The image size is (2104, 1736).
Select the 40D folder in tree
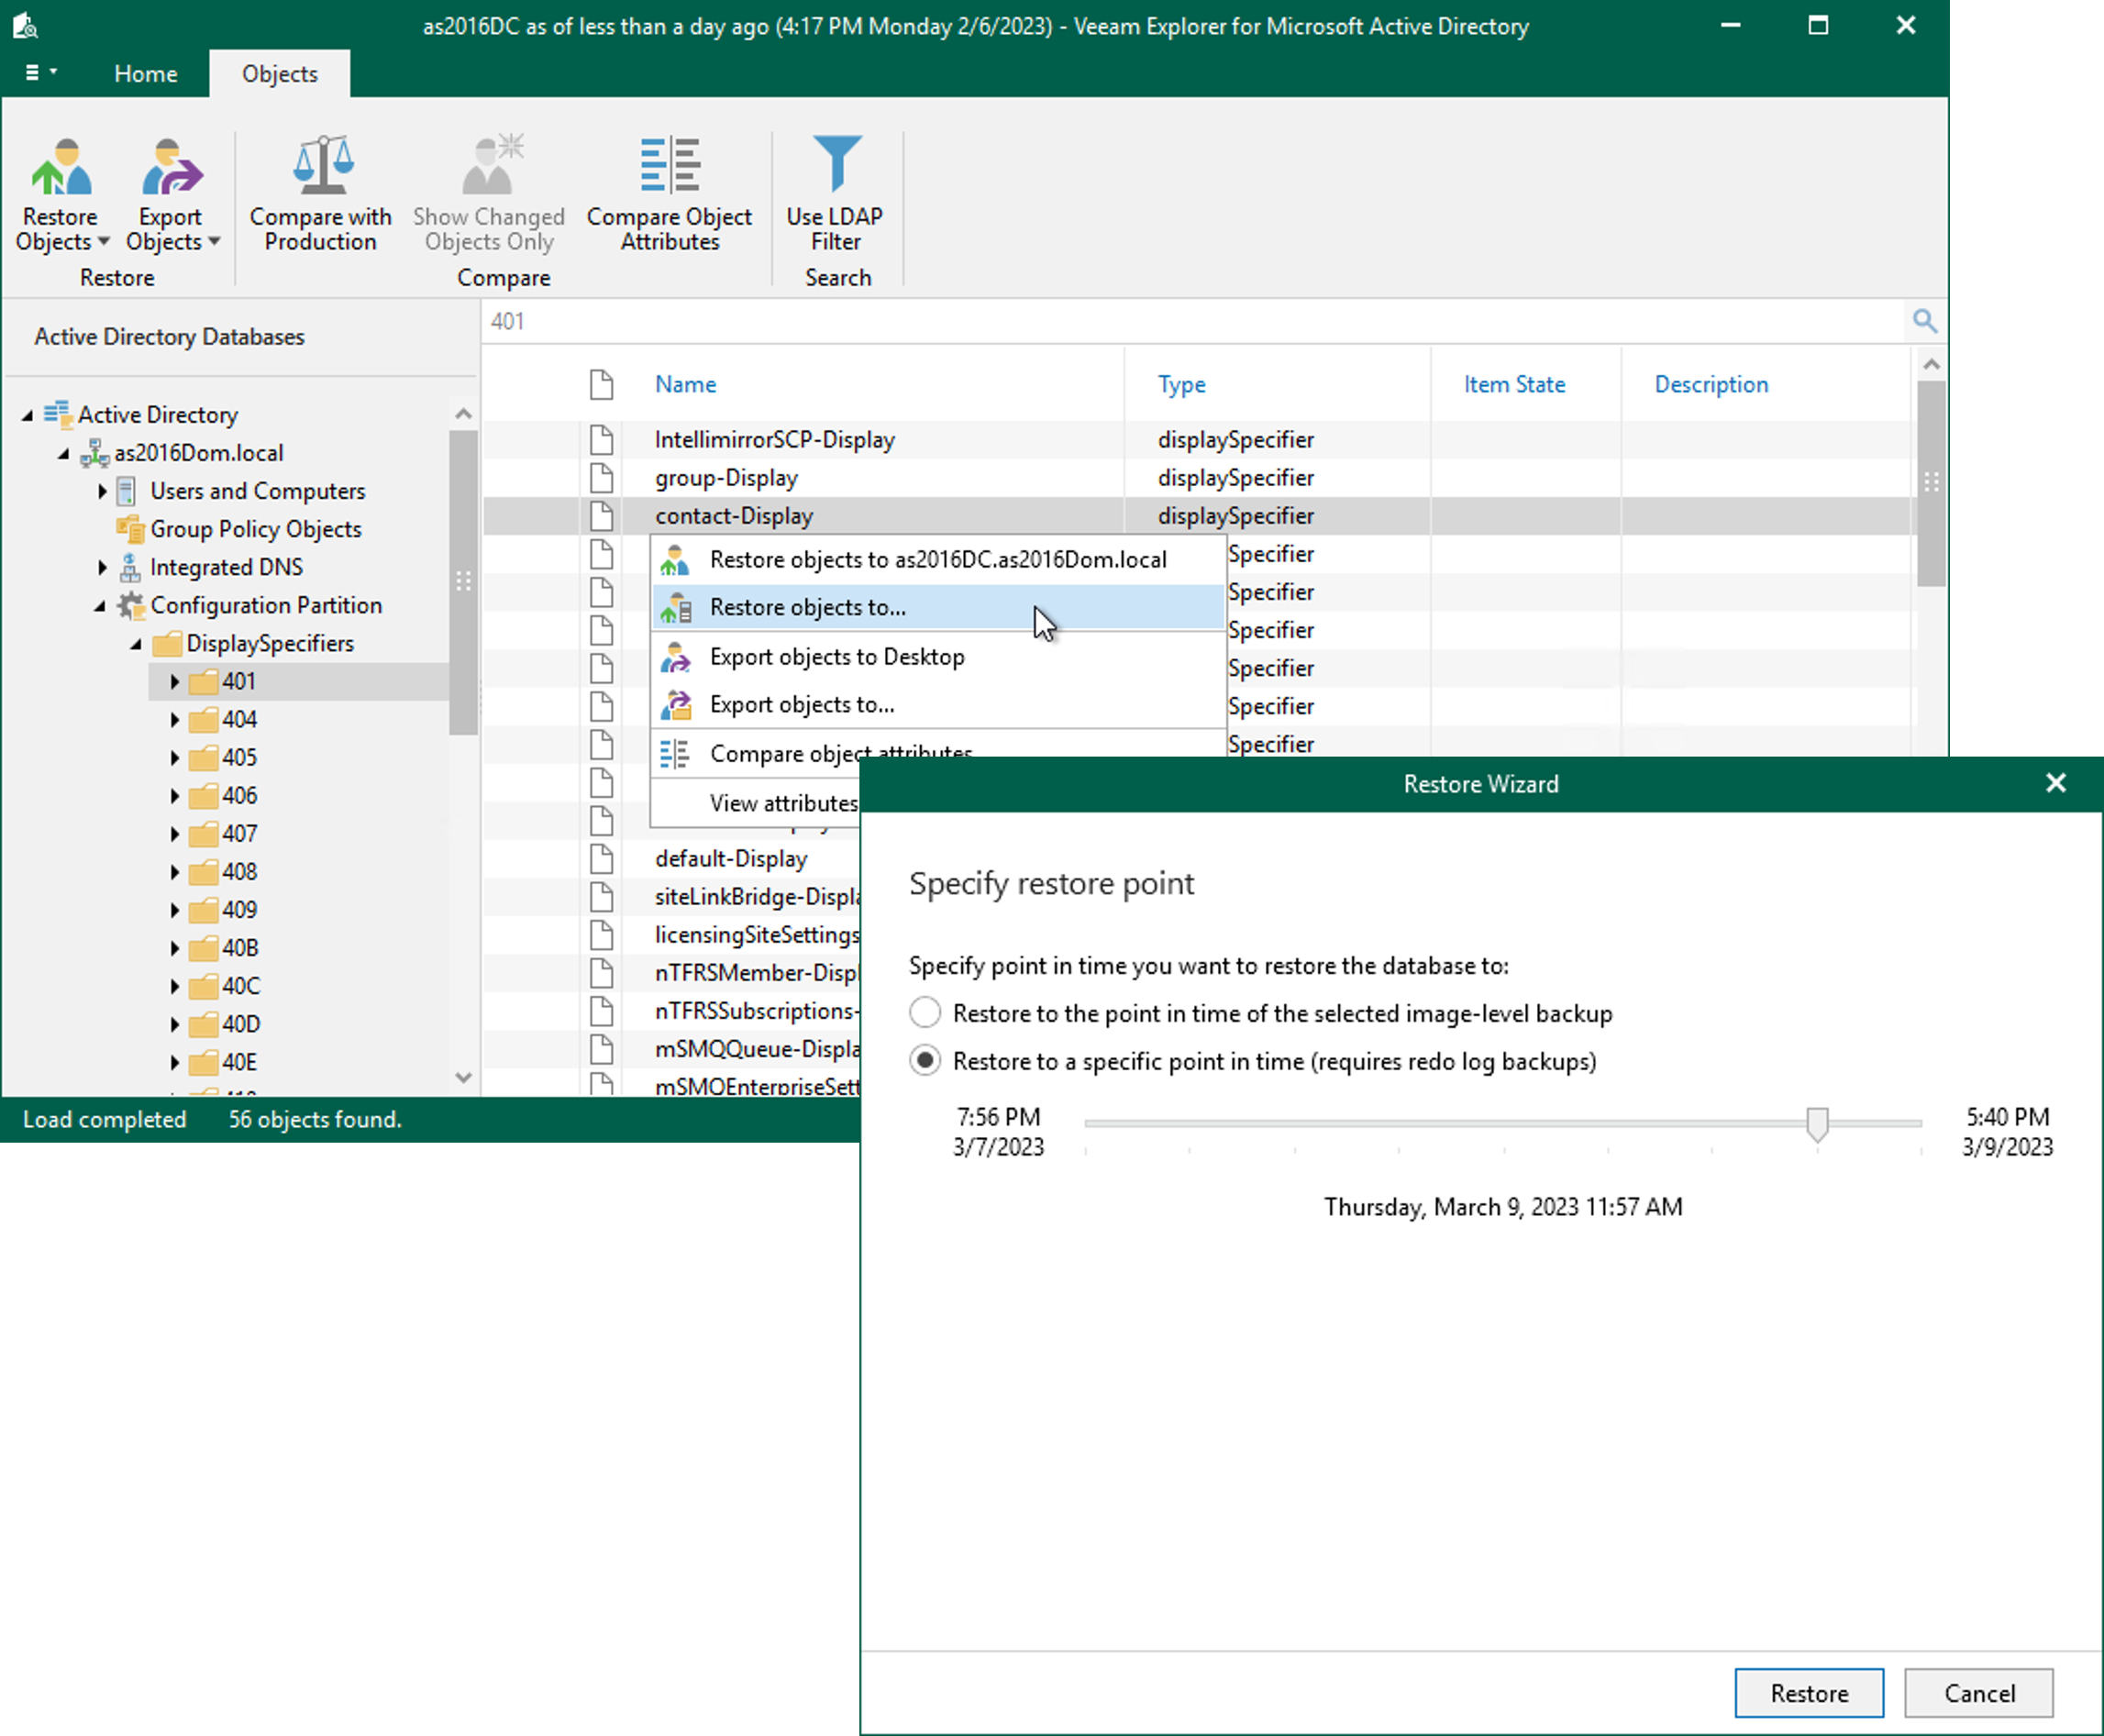click(x=241, y=1024)
